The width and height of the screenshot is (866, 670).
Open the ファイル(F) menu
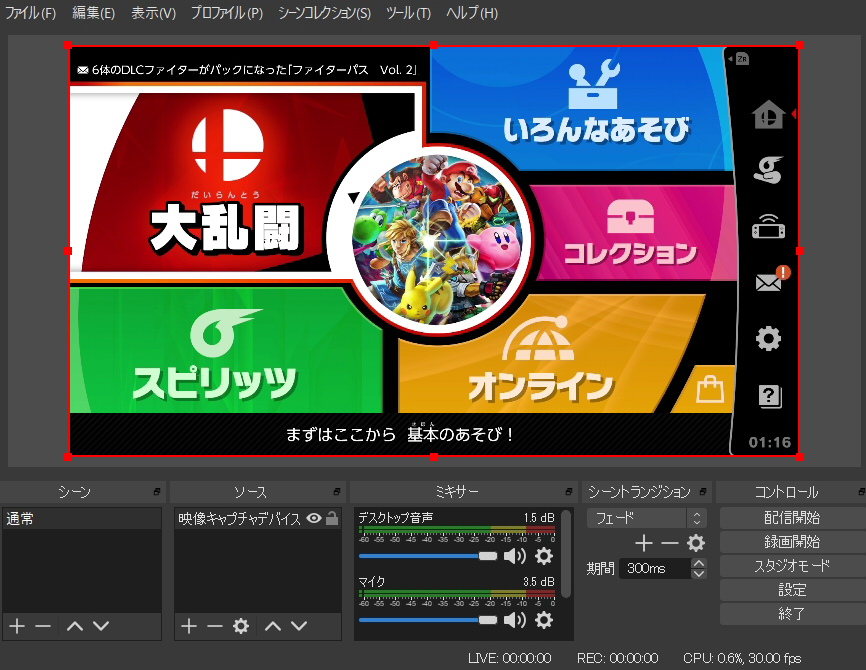31,13
